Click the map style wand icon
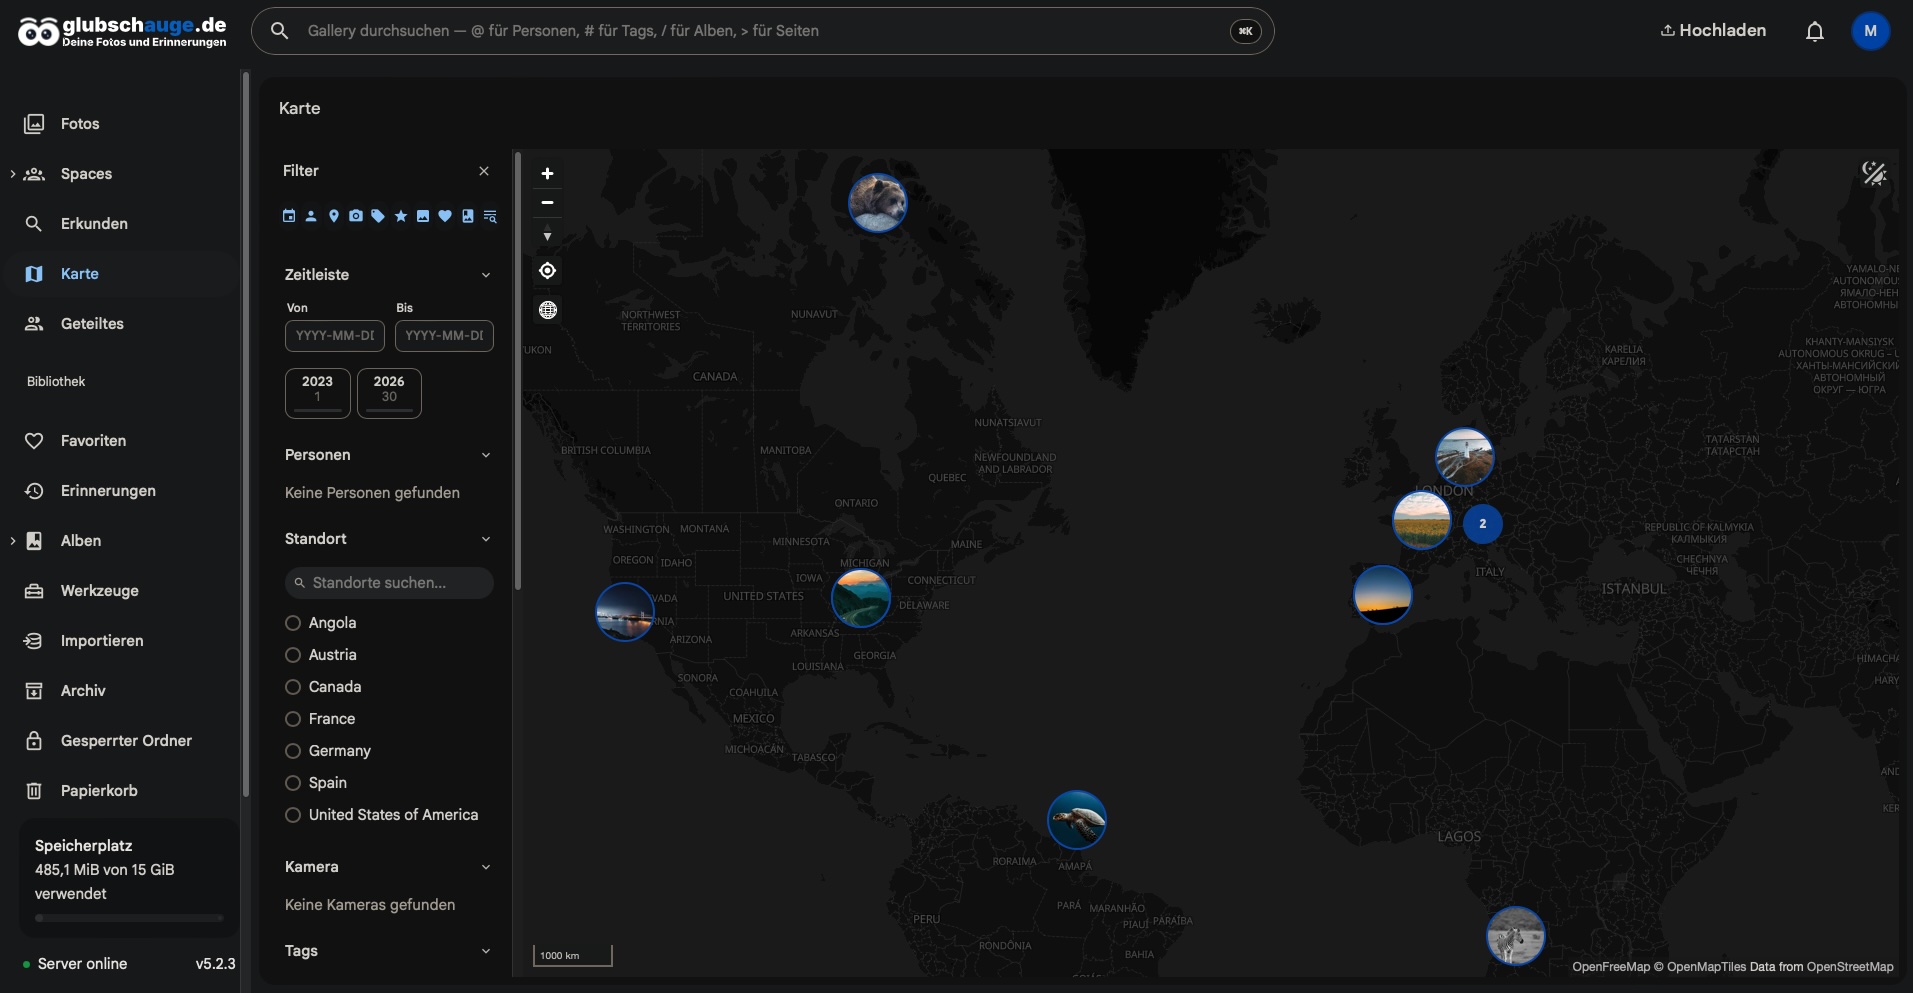The image size is (1913, 993). click(1874, 174)
